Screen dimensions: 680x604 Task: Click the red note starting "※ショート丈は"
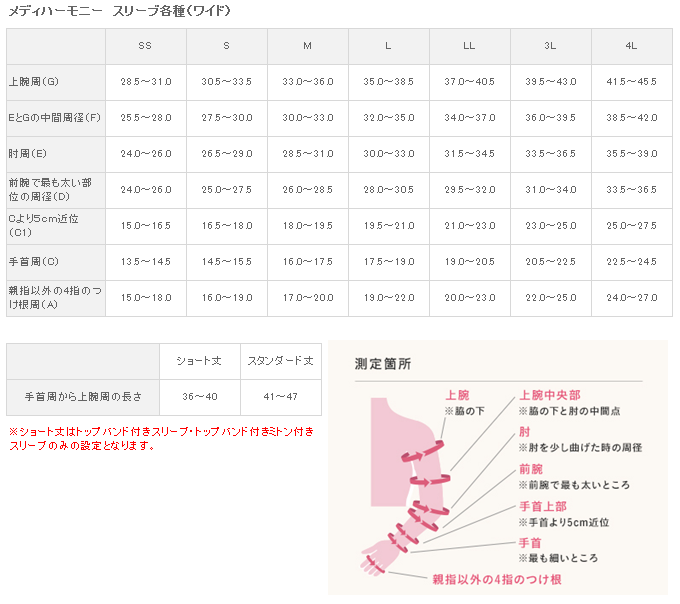point(161,438)
